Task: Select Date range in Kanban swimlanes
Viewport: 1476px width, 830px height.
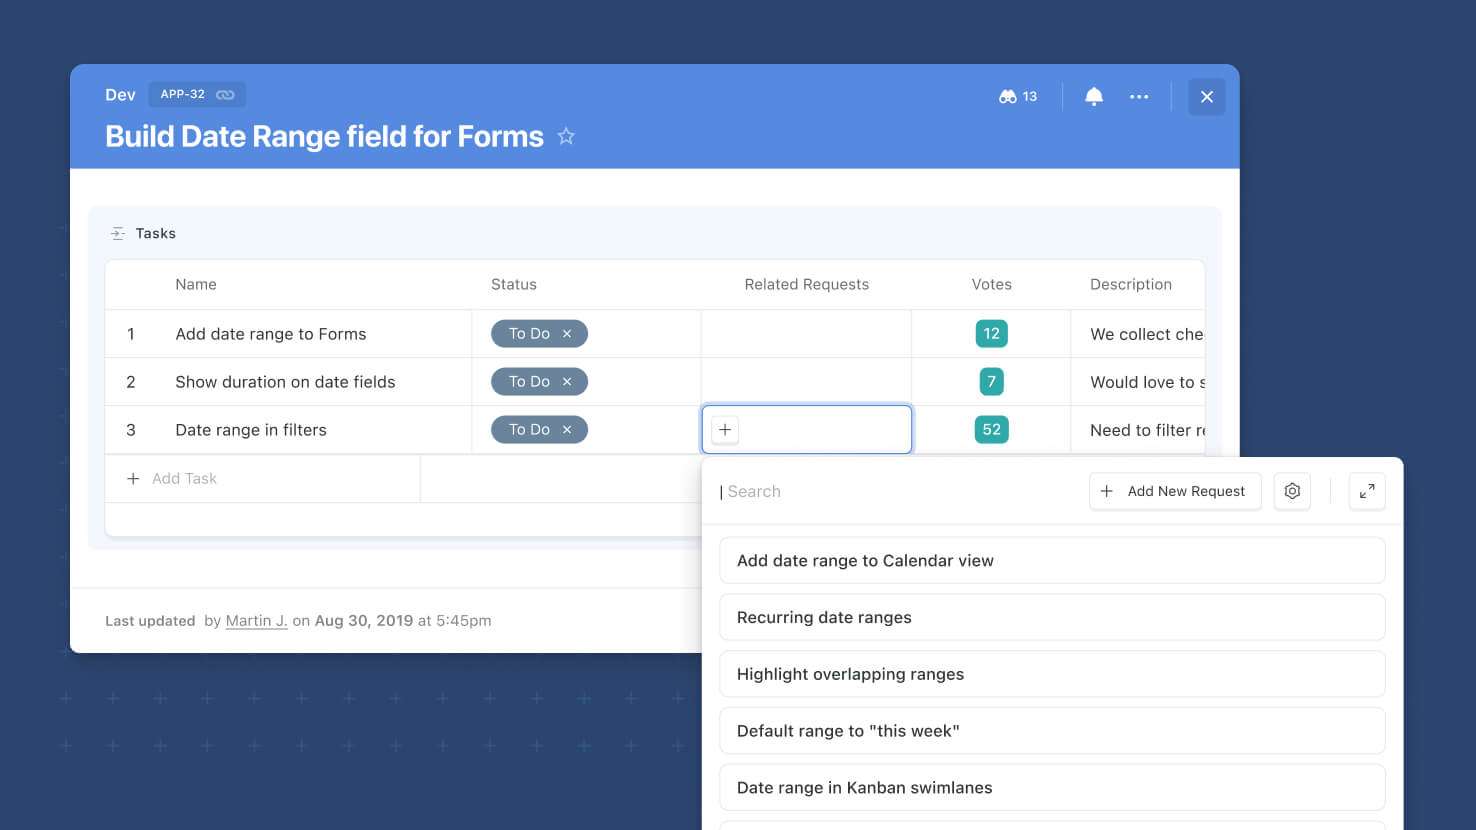Action: coord(1052,788)
